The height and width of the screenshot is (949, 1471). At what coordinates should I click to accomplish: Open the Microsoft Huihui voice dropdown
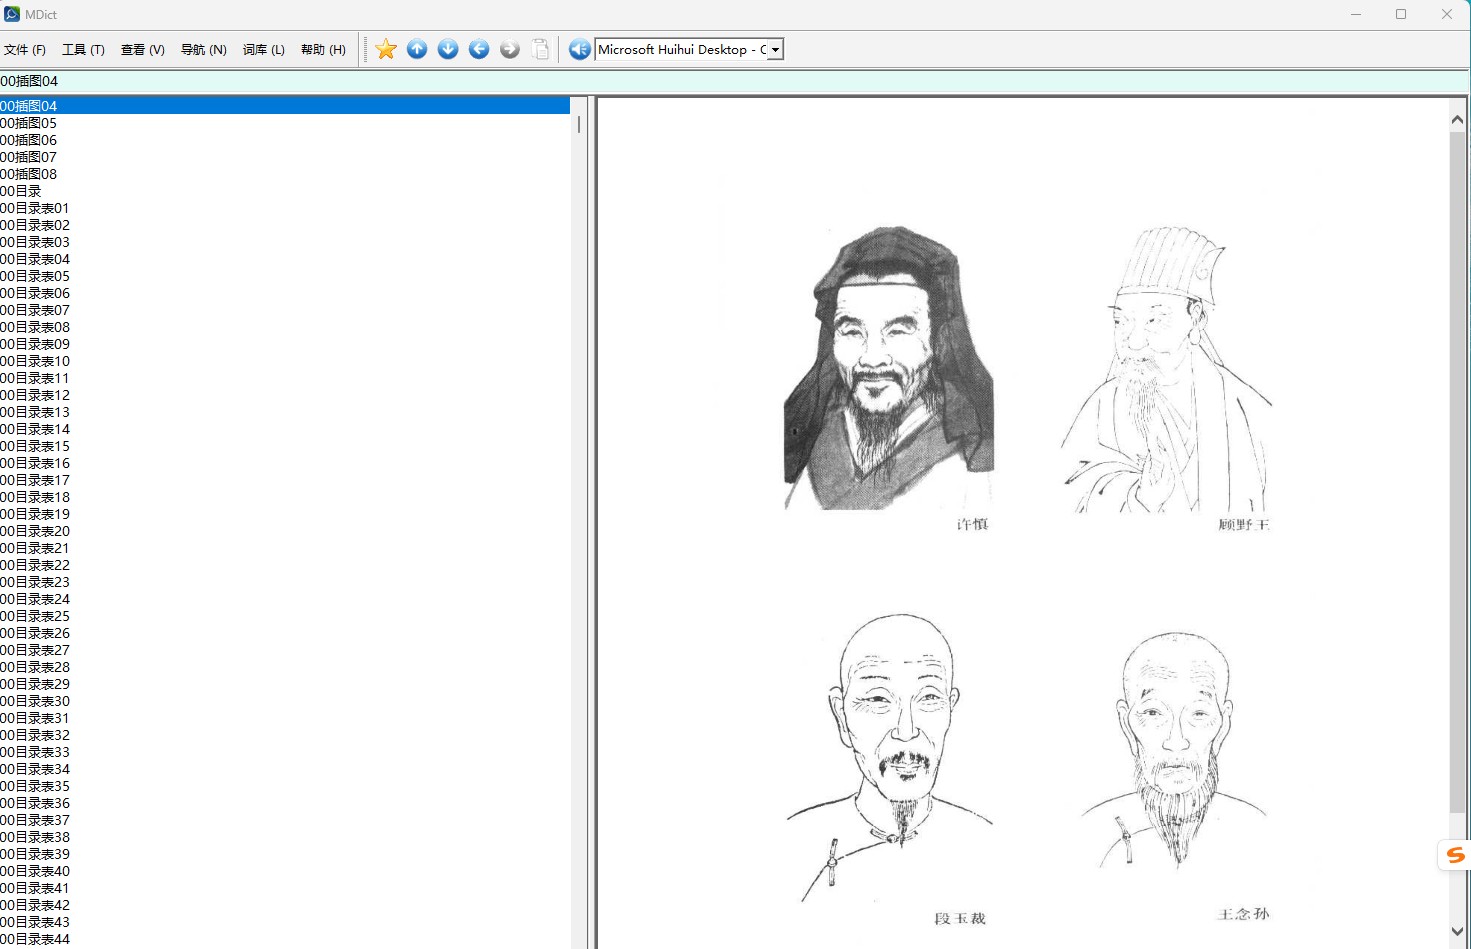[x=775, y=50]
